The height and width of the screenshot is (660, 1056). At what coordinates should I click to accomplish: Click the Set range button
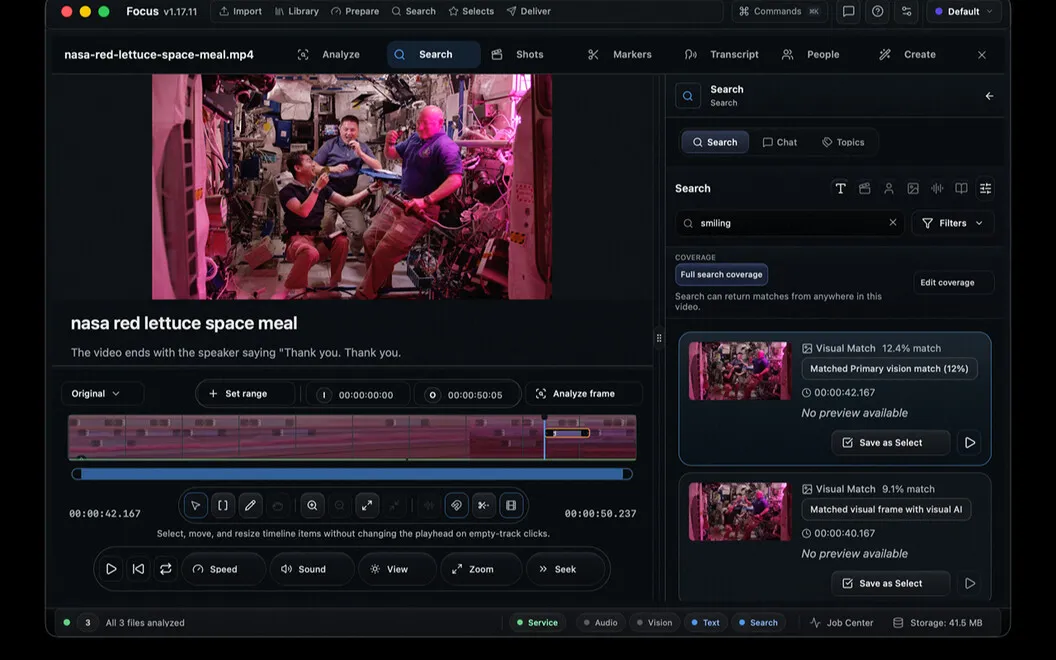point(245,393)
